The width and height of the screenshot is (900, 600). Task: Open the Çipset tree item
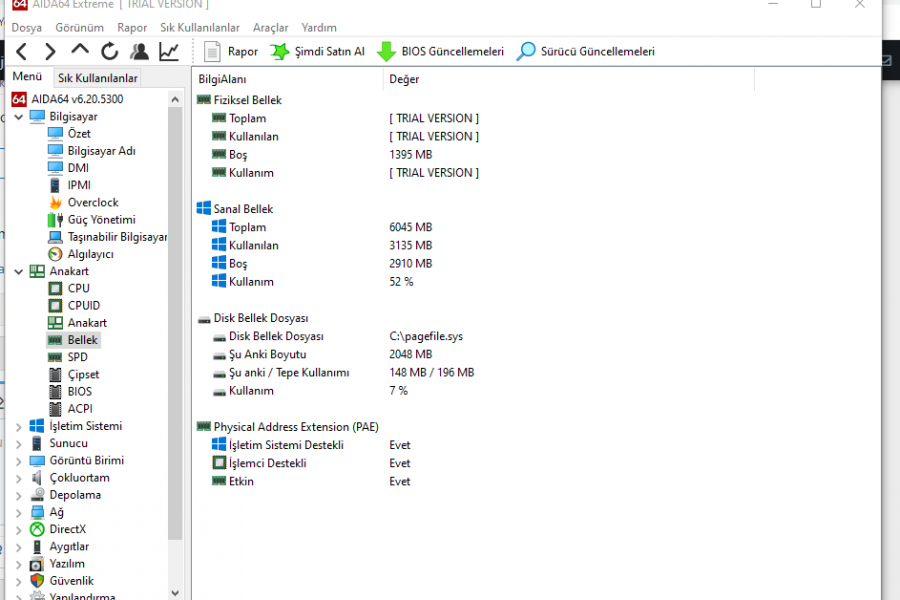tap(83, 374)
